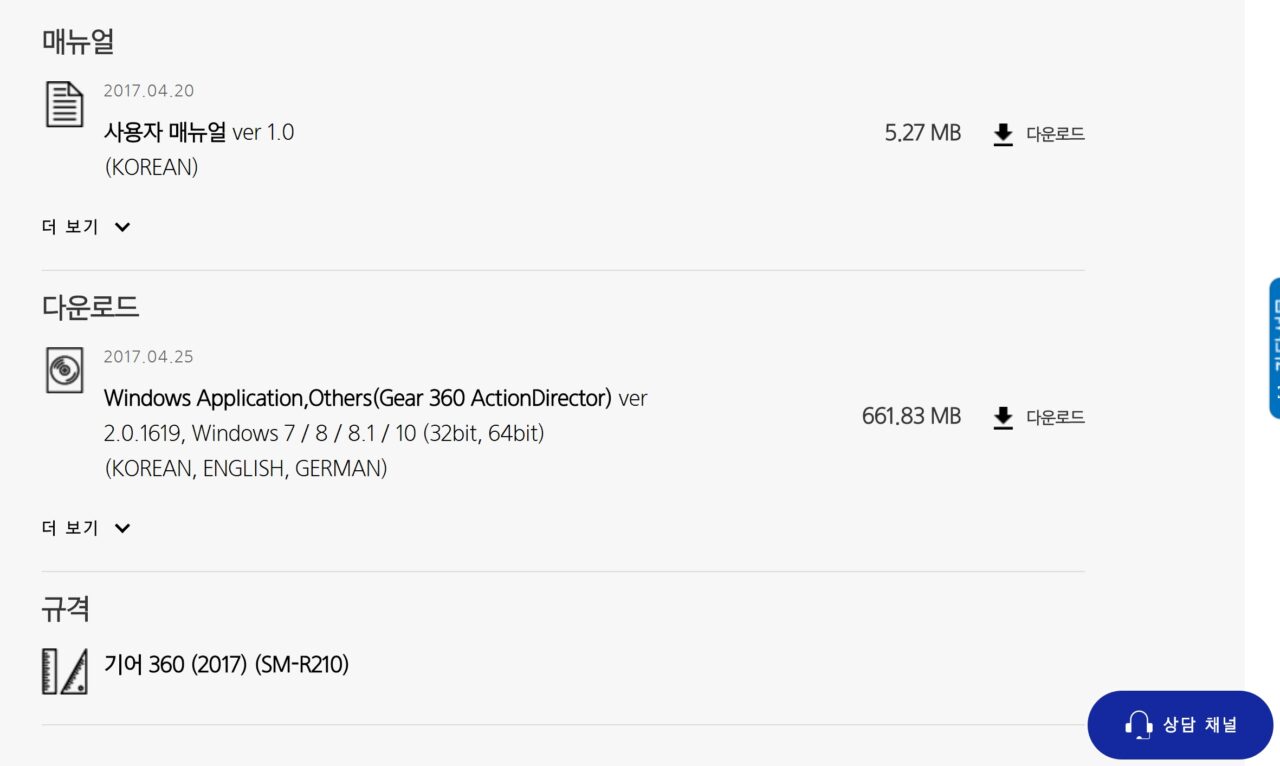The width and height of the screenshot is (1280, 766).
Task: Open the 상담 채널 support button
Action: 1180,724
